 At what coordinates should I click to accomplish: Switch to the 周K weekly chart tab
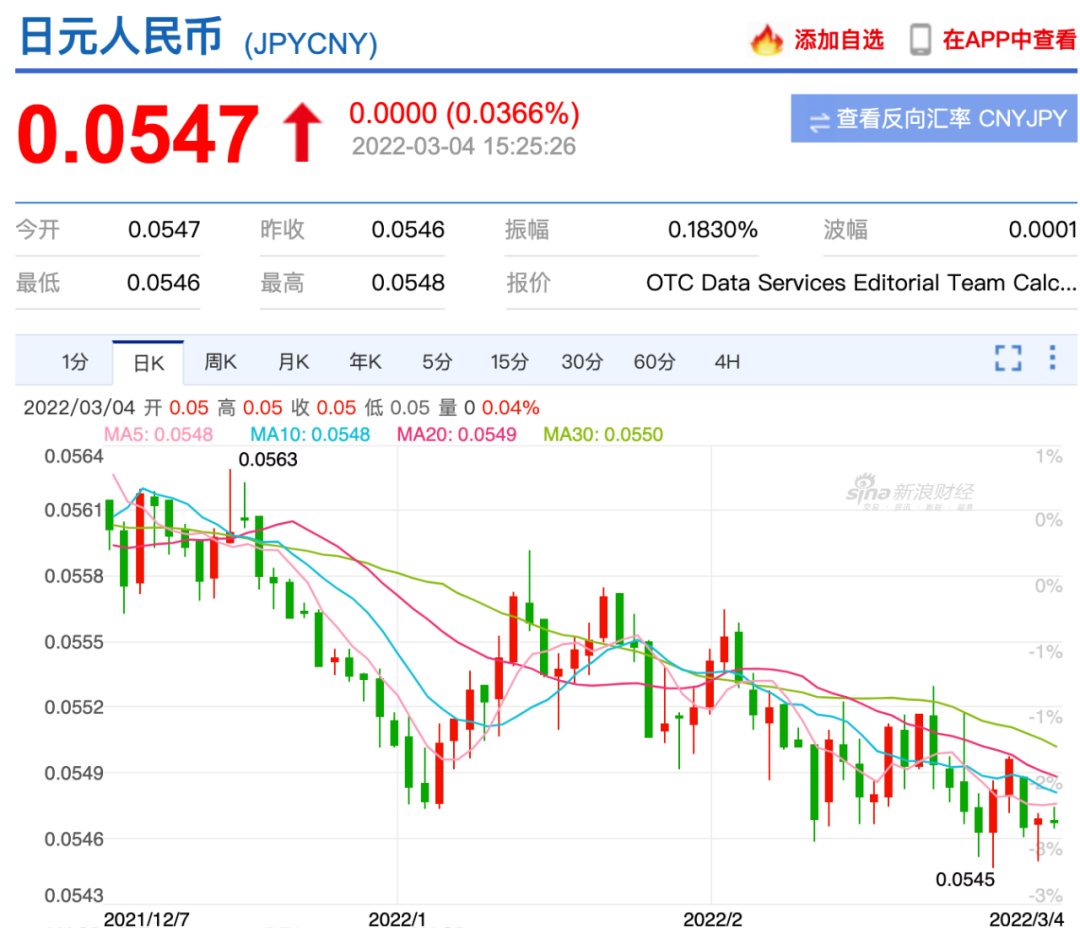coord(220,362)
